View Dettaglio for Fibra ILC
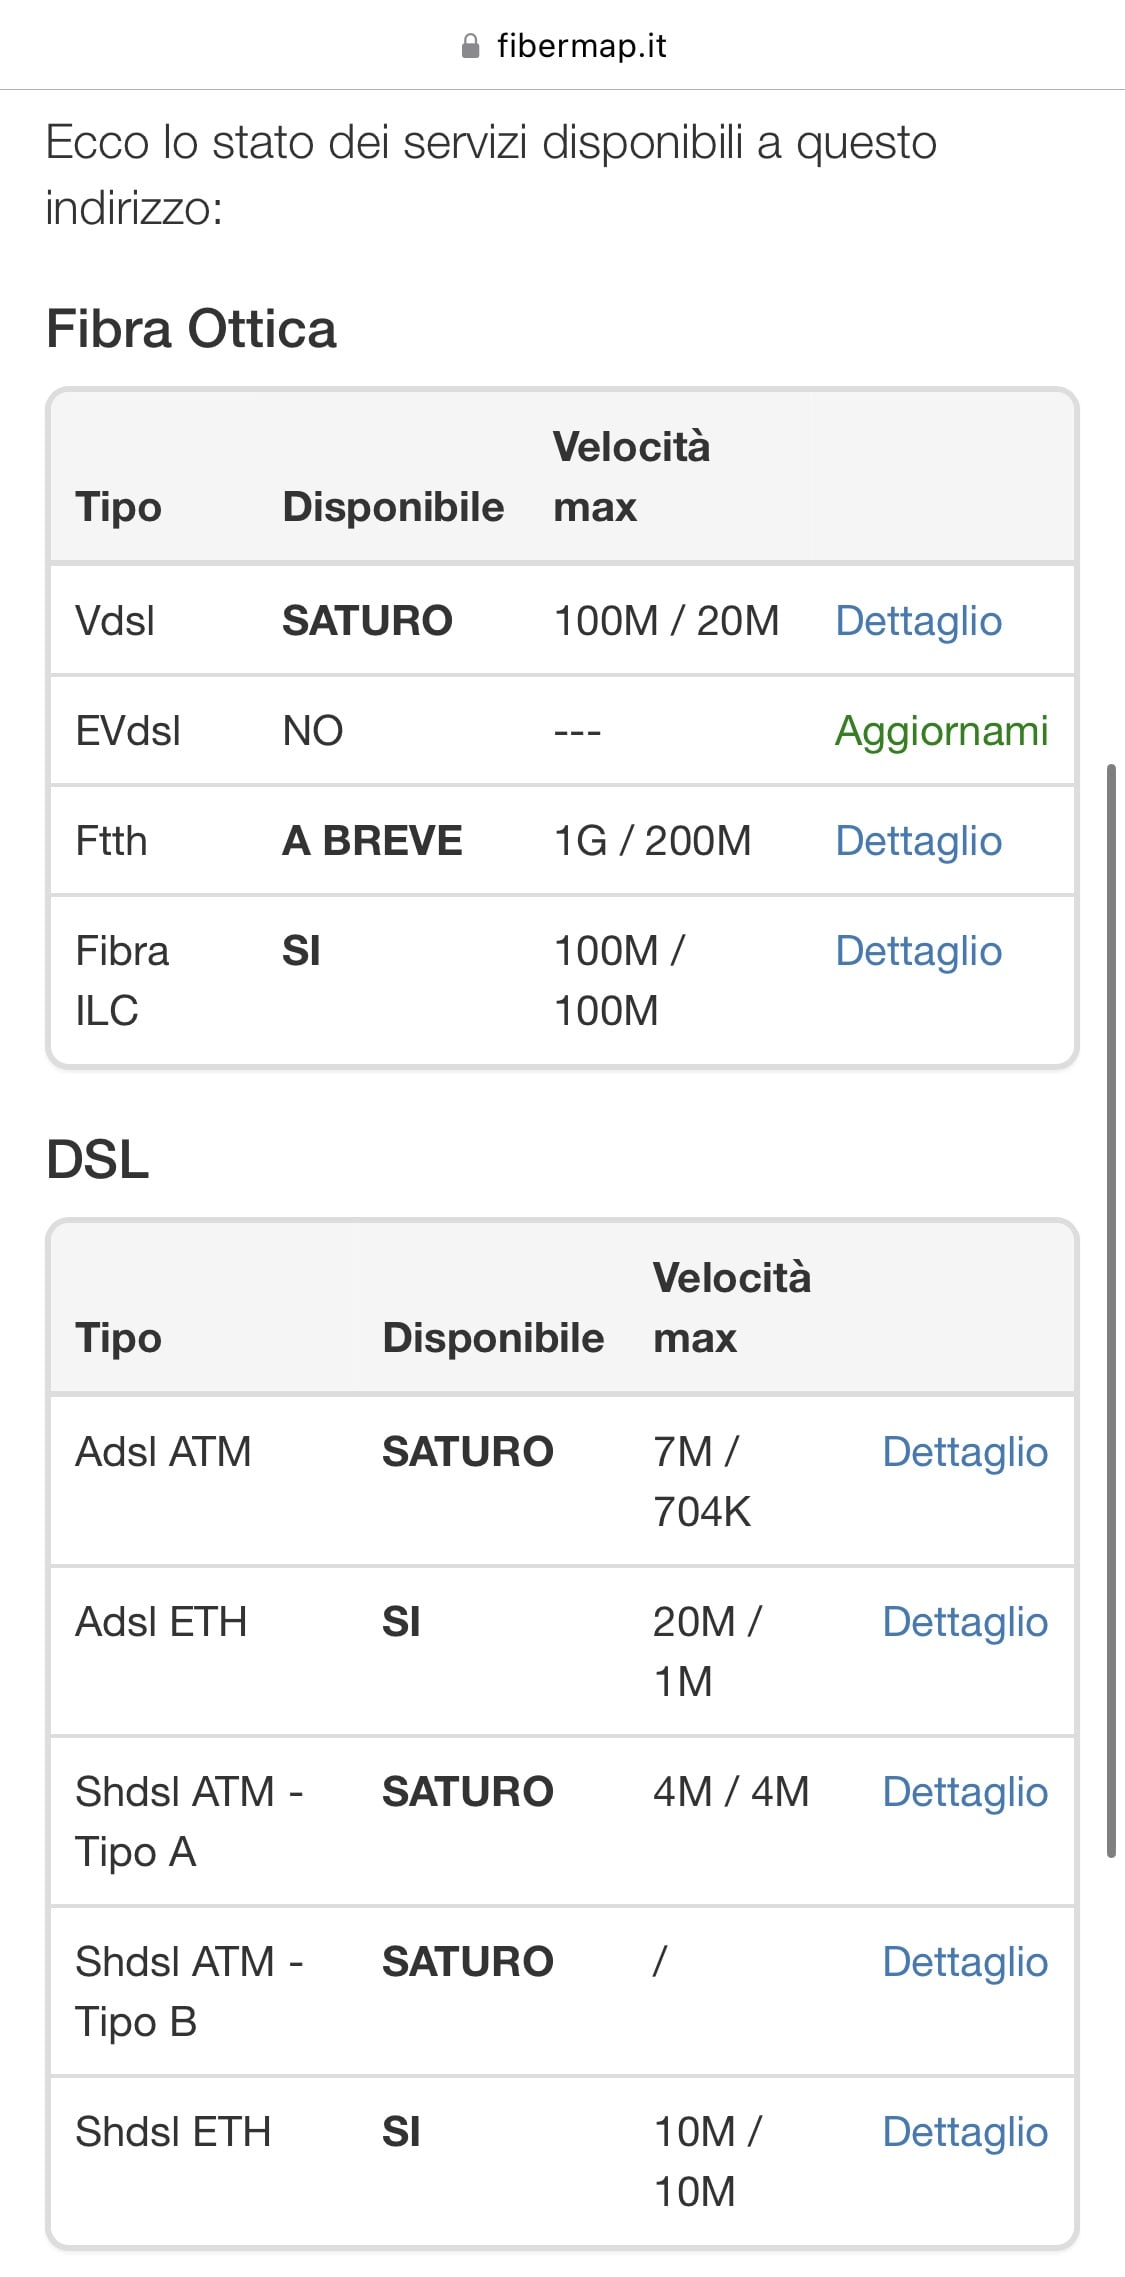This screenshot has width=1125, height=2277. [x=918, y=951]
